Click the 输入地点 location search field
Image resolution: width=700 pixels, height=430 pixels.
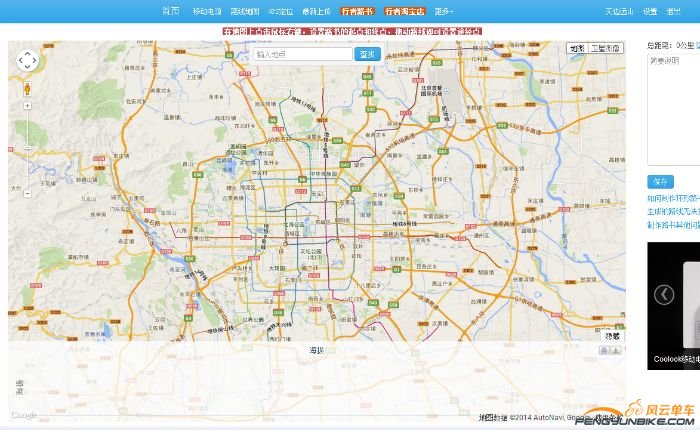300,54
